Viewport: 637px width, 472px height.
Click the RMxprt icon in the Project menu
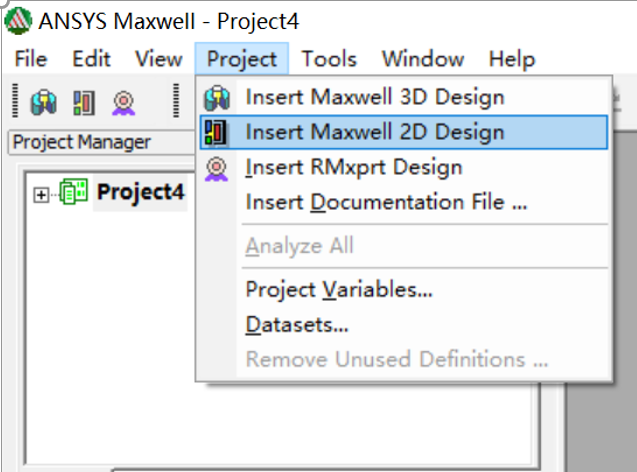(x=217, y=167)
